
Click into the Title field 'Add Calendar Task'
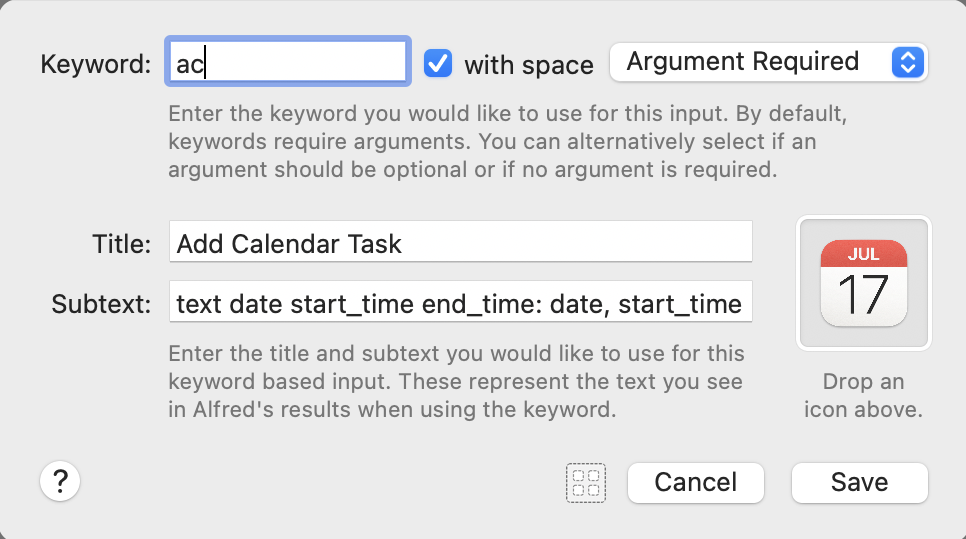(460, 241)
